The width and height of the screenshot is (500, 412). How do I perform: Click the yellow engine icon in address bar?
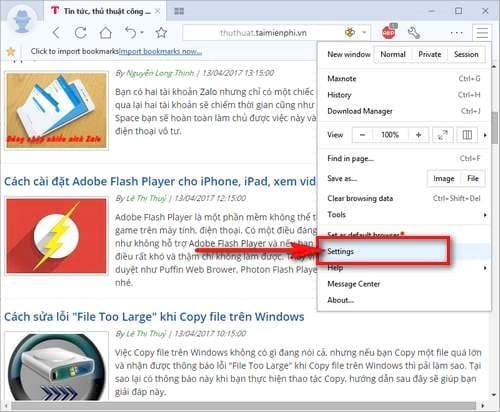[x=350, y=33]
